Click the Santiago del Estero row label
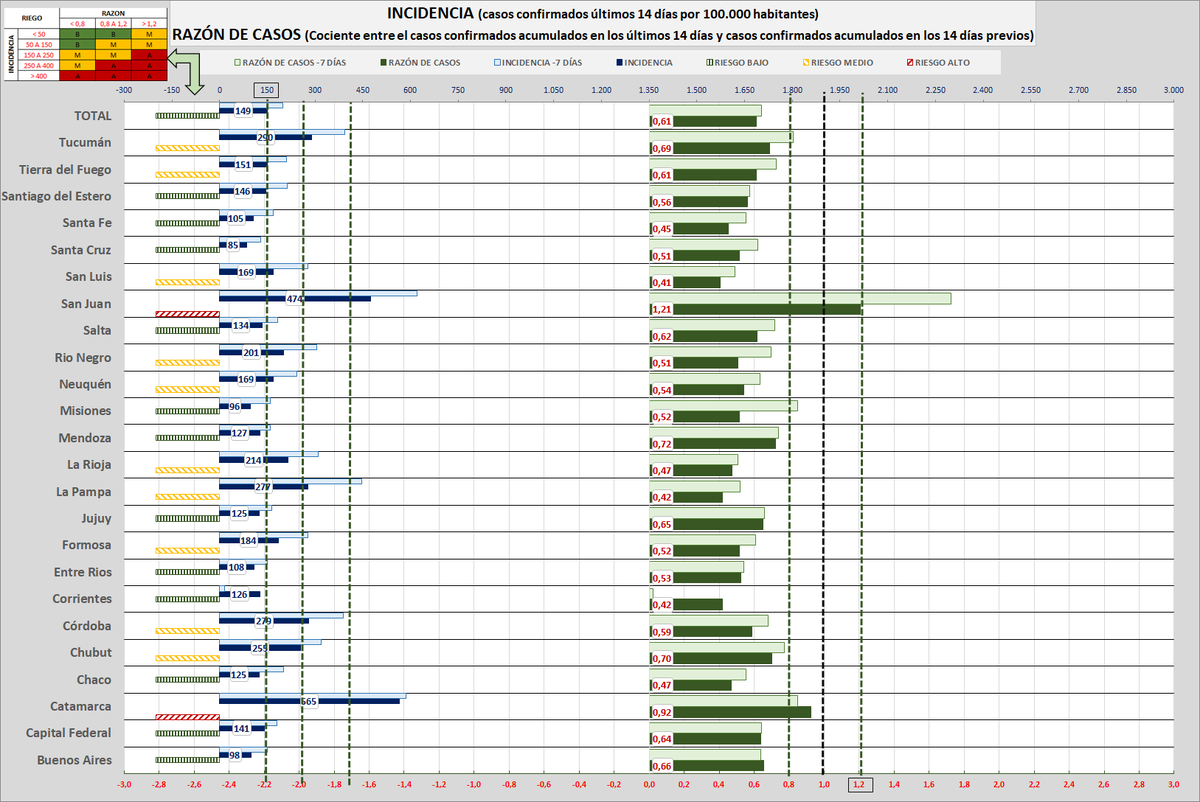The image size is (1200, 802). [57, 196]
